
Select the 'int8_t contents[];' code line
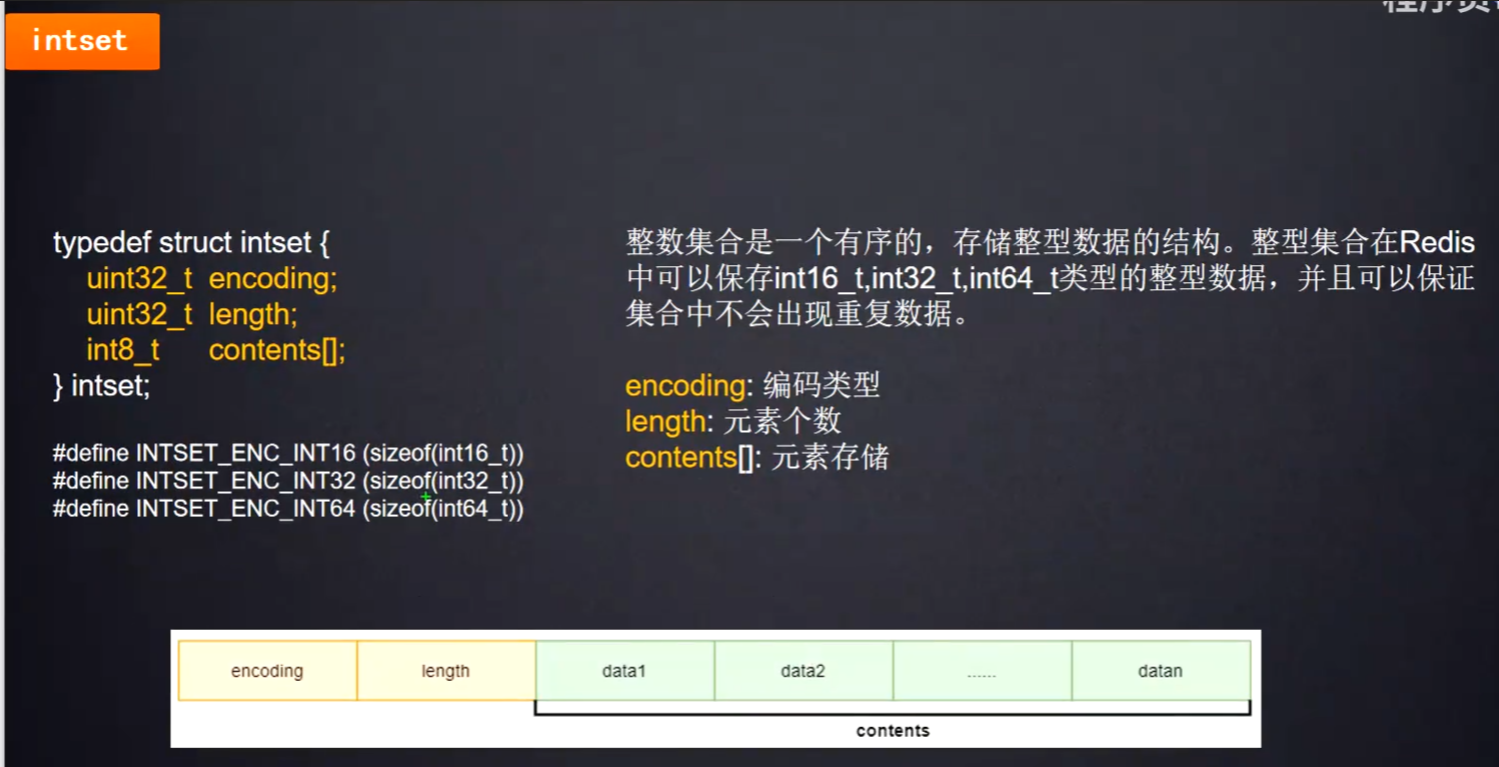(x=216, y=351)
